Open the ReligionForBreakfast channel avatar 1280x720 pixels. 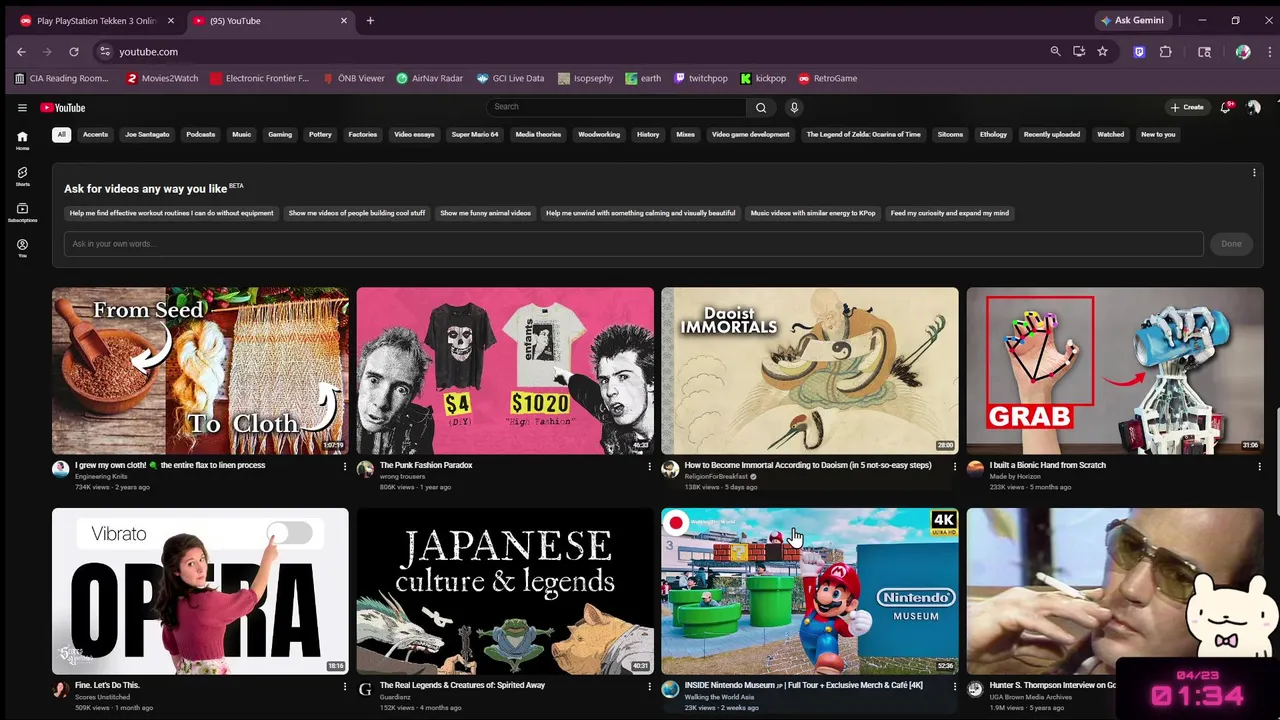point(670,469)
